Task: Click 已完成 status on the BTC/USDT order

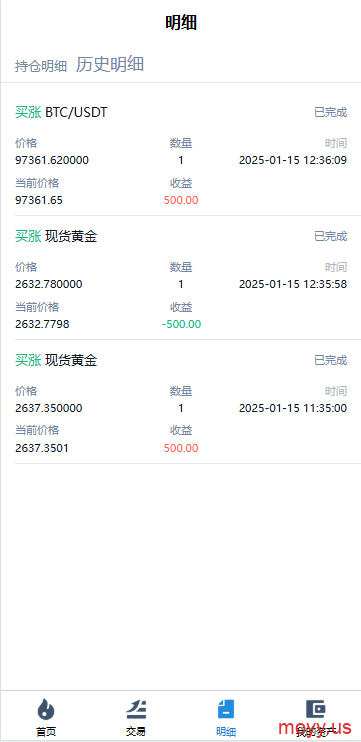Action: point(331,112)
